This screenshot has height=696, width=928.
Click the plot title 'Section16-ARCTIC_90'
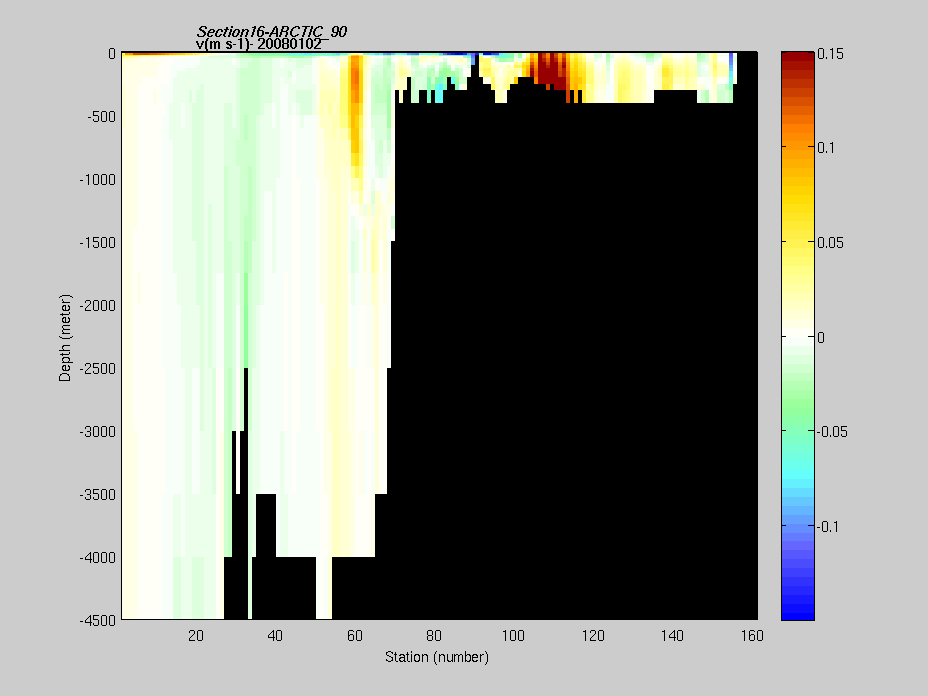[x=272, y=31]
